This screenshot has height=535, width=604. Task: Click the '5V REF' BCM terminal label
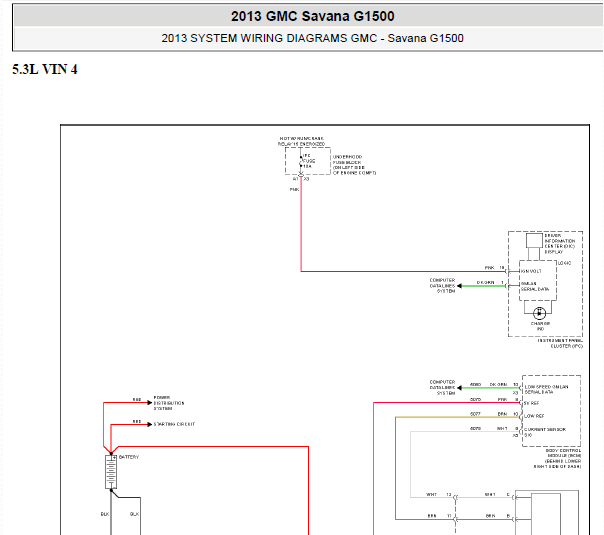click(x=532, y=403)
